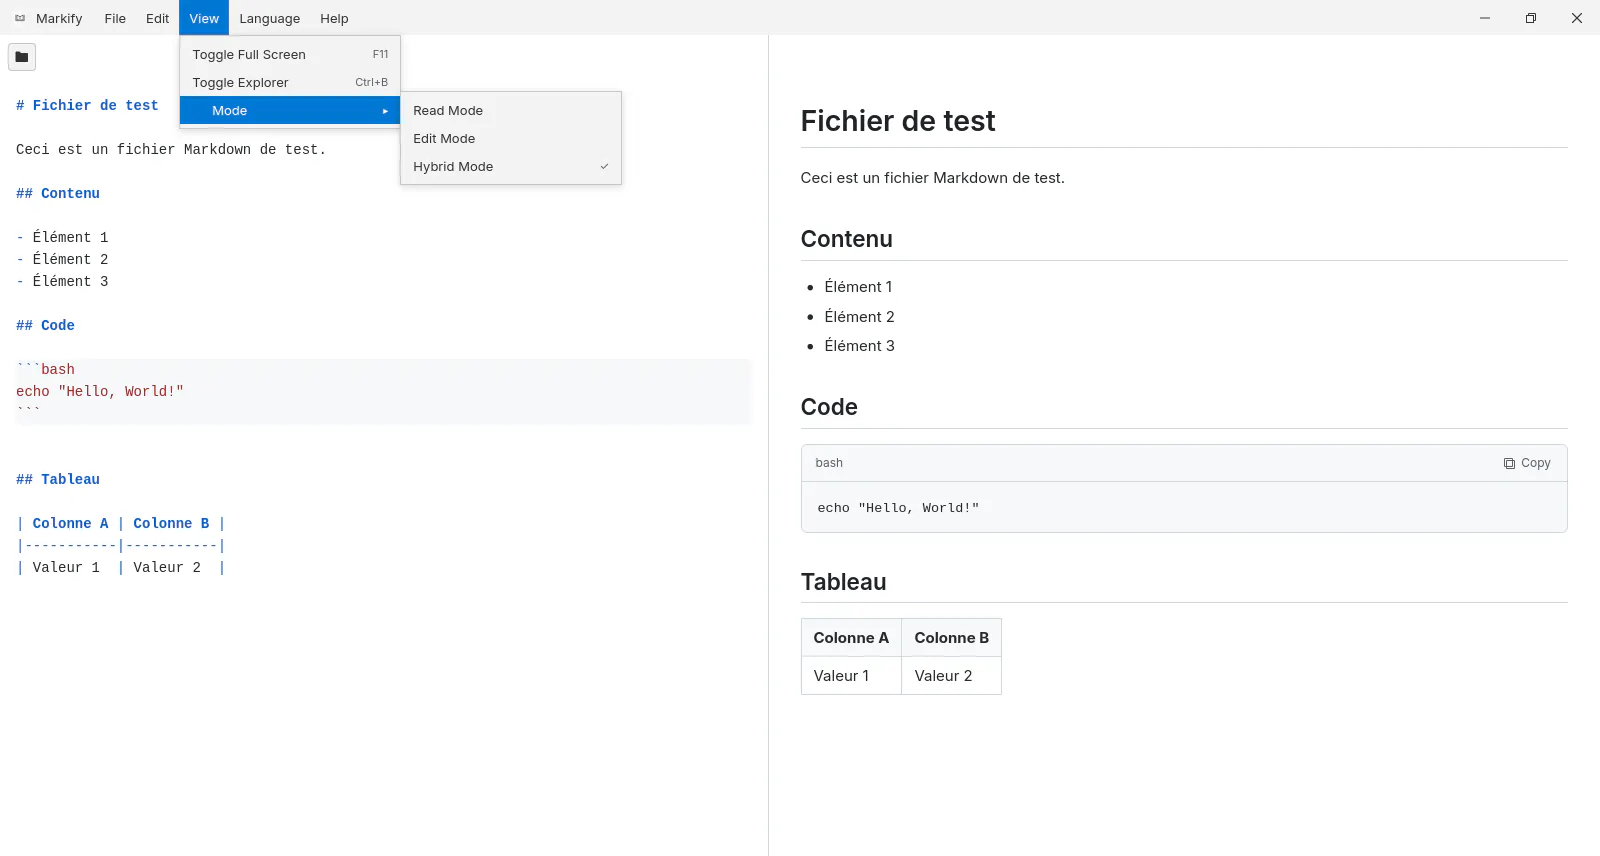
Task: Close the View menu
Action: pos(204,18)
